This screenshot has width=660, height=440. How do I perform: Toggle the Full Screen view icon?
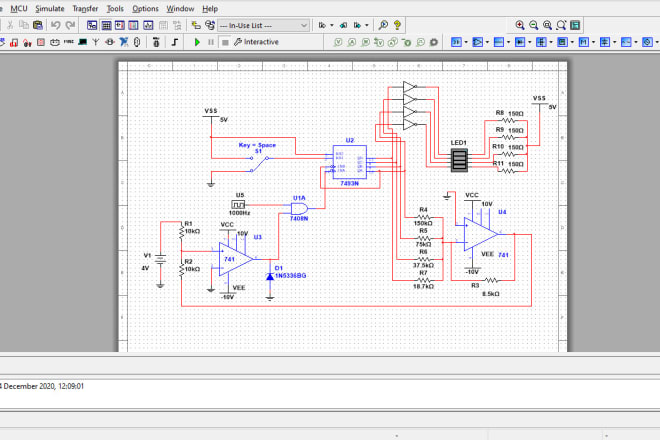click(575, 25)
